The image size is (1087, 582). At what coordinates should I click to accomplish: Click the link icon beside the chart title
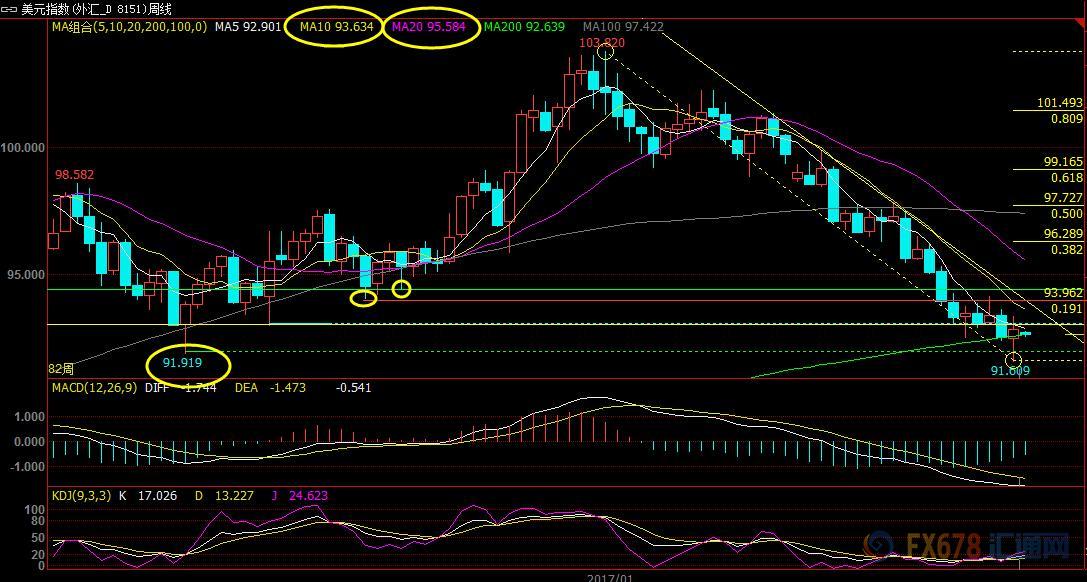point(9,9)
